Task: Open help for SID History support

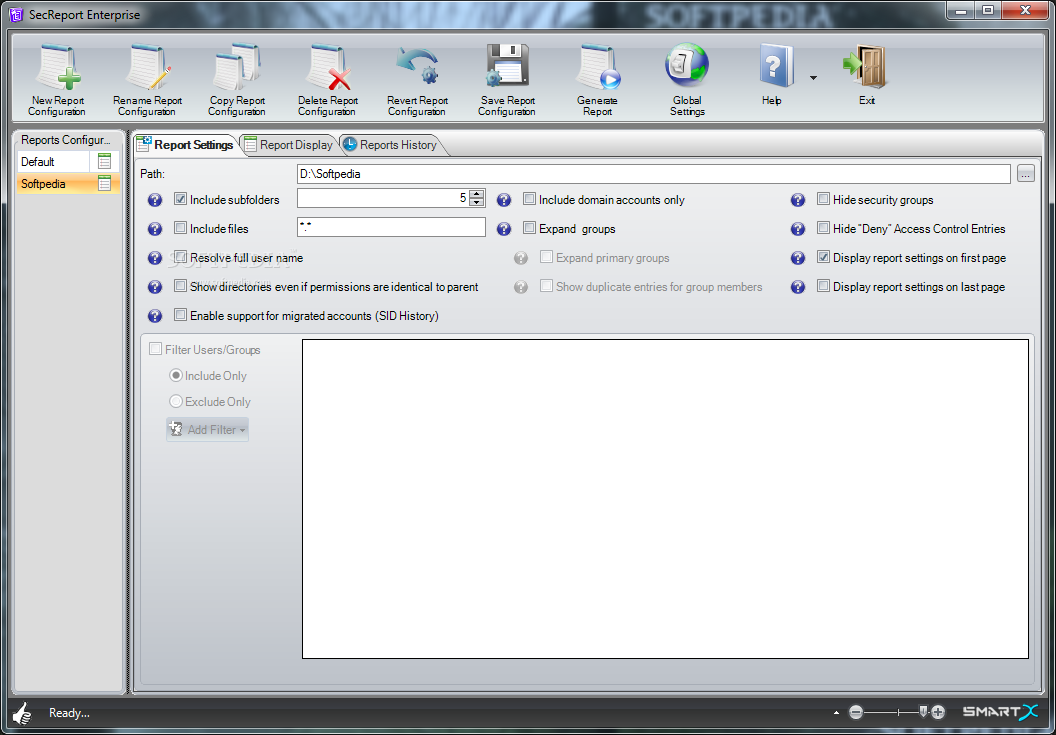Action: 155,316
